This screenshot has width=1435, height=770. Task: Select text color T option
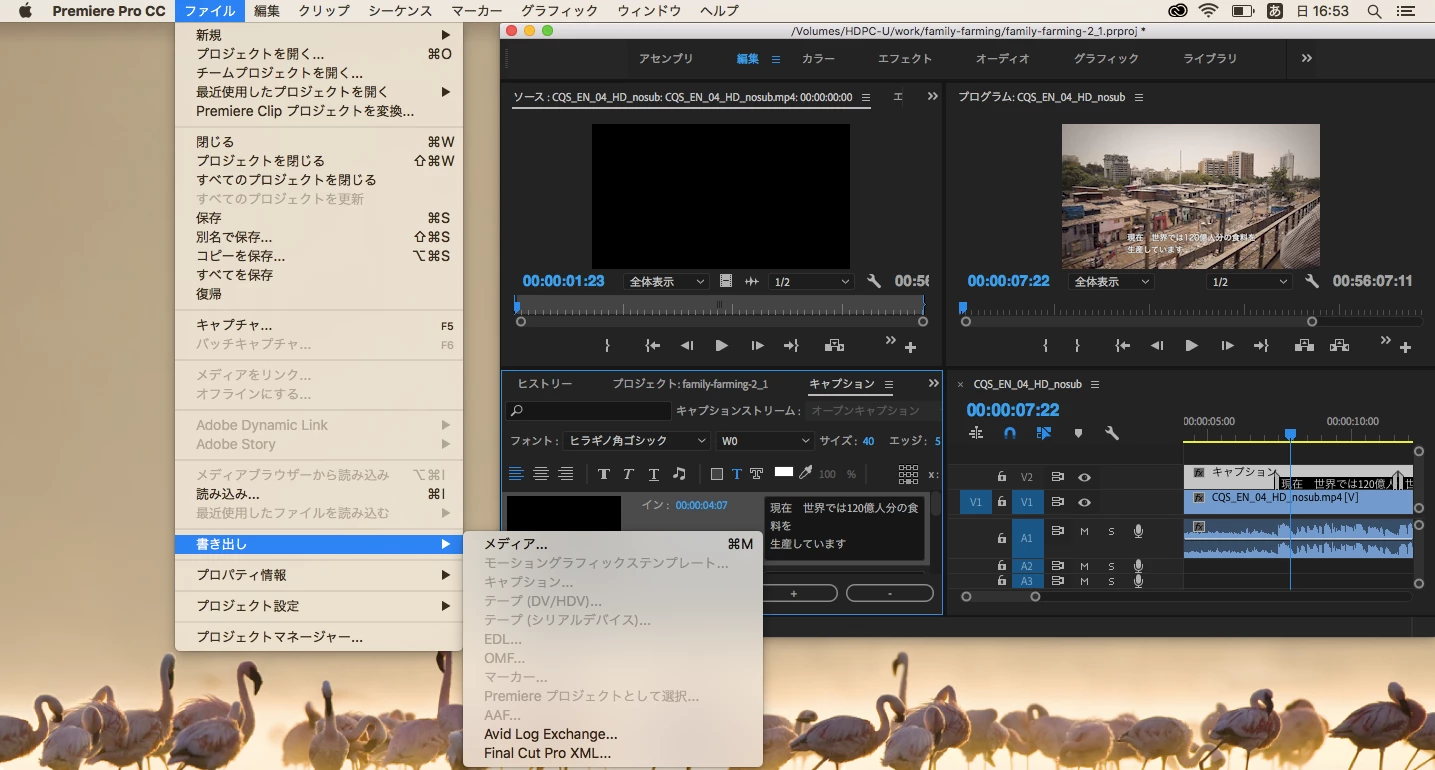pyautogui.click(x=737, y=474)
